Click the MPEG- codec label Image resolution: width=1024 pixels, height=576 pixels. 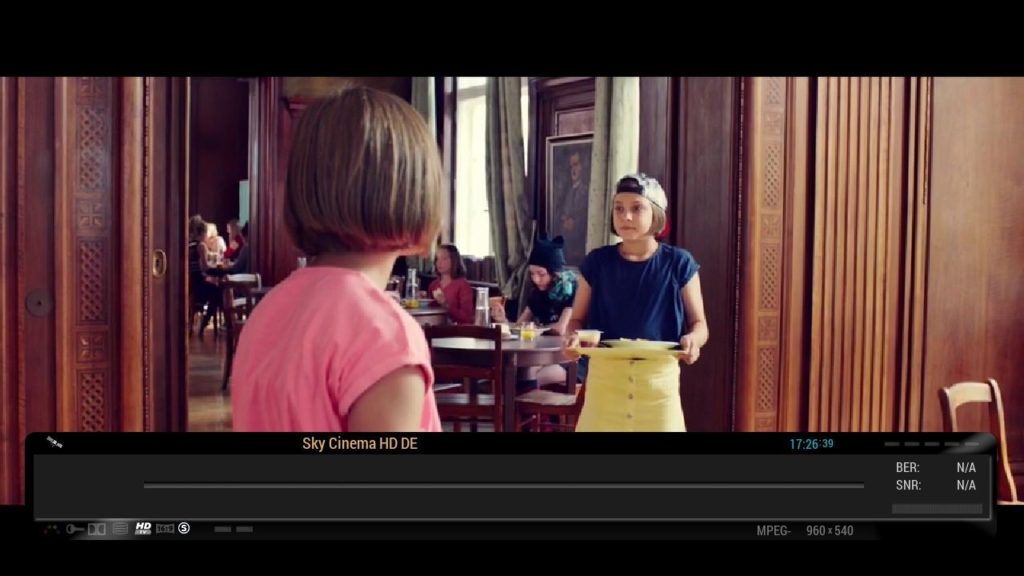[x=773, y=531]
